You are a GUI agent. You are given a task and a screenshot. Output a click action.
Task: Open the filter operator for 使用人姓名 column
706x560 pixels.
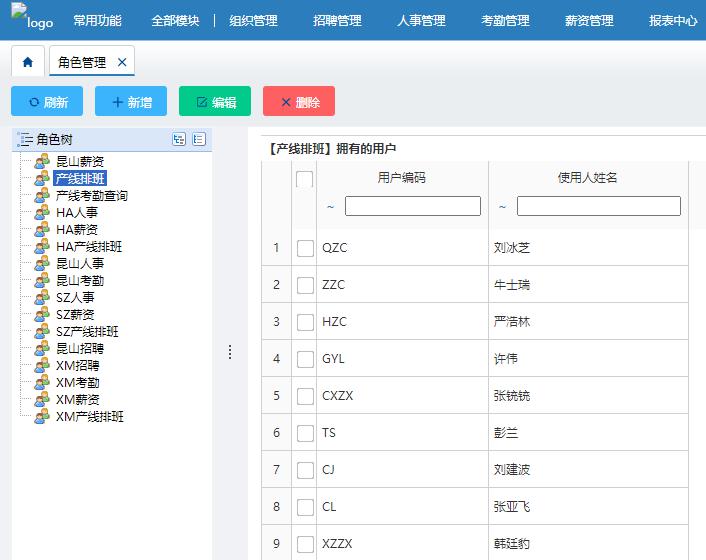tap(503, 207)
